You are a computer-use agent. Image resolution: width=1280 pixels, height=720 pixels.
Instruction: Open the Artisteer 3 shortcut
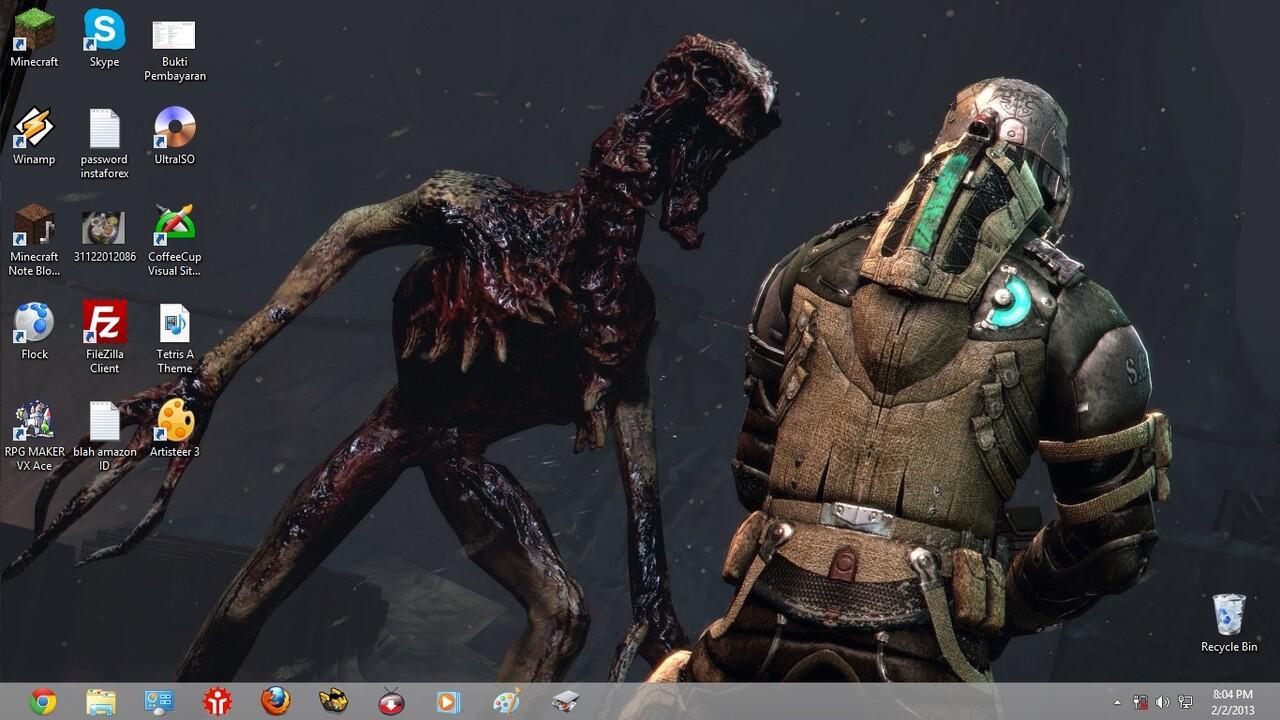click(x=174, y=420)
